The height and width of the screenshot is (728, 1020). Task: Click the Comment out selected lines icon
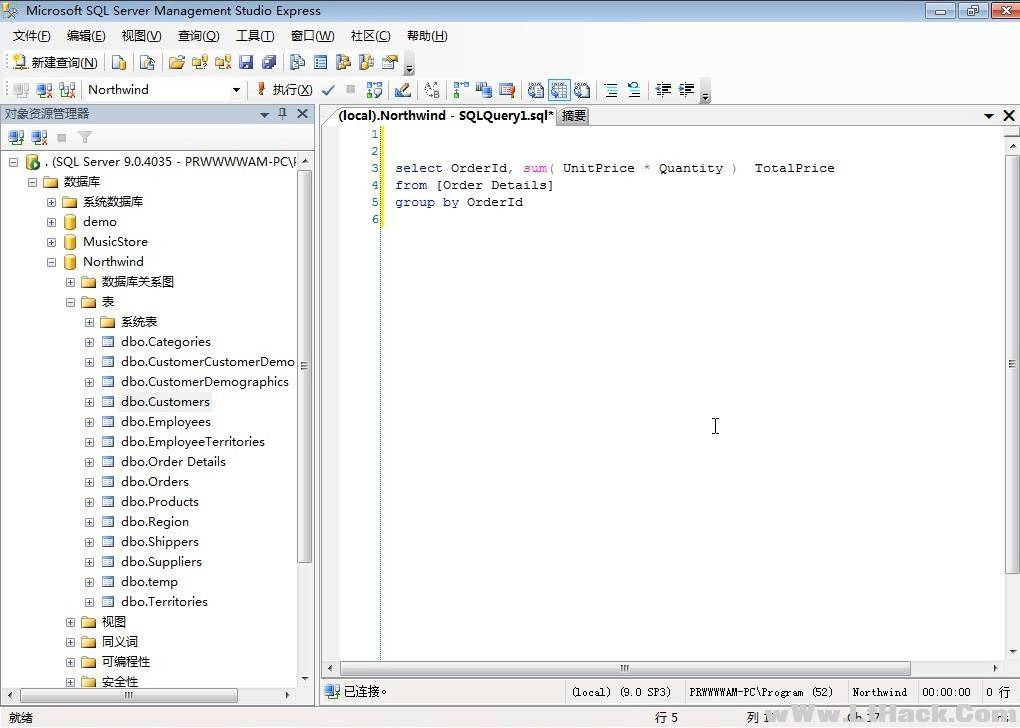coord(610,90)
